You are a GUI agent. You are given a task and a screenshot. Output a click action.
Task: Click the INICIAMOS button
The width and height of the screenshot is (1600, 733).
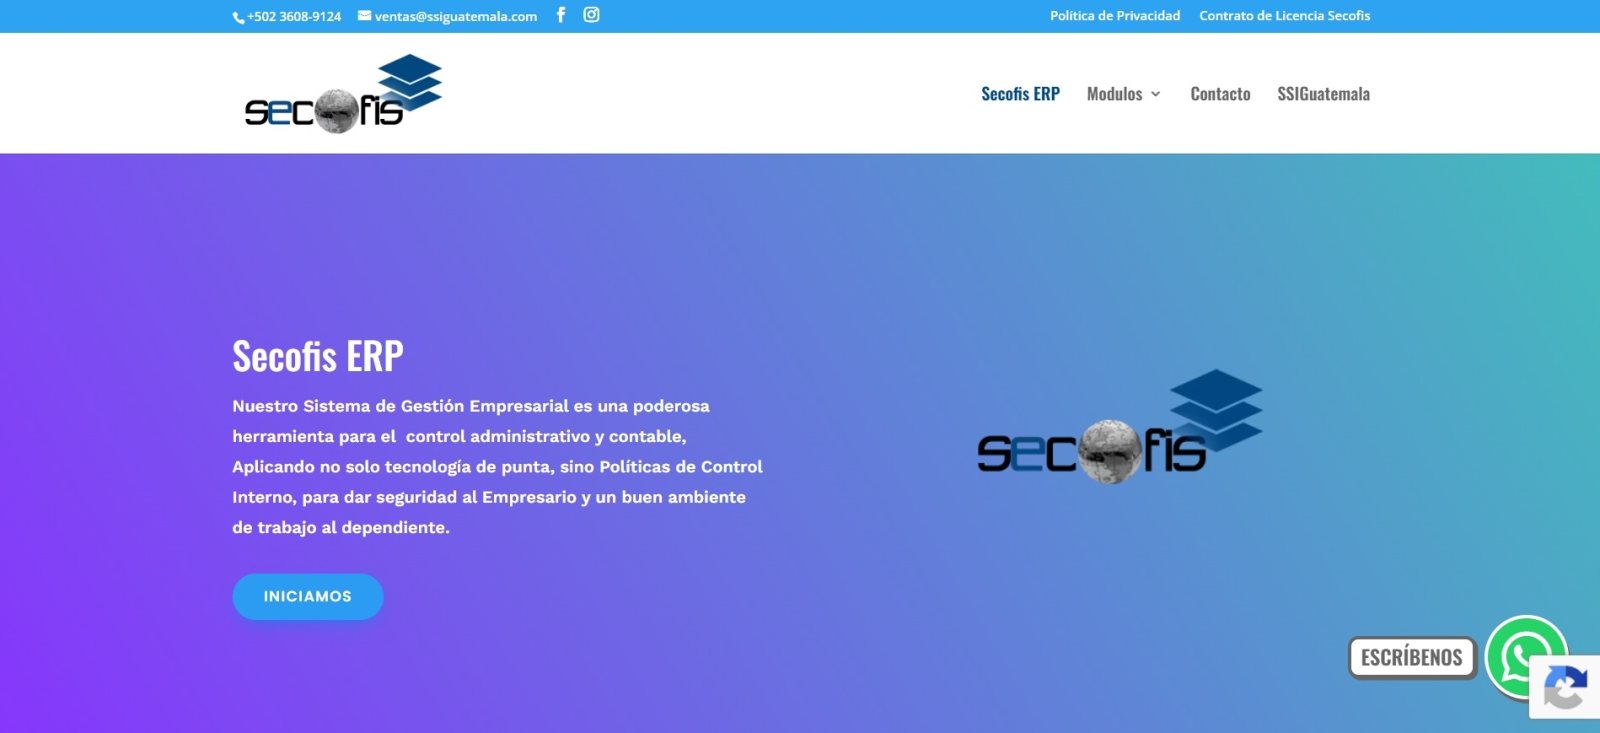(x=308, y=597)
